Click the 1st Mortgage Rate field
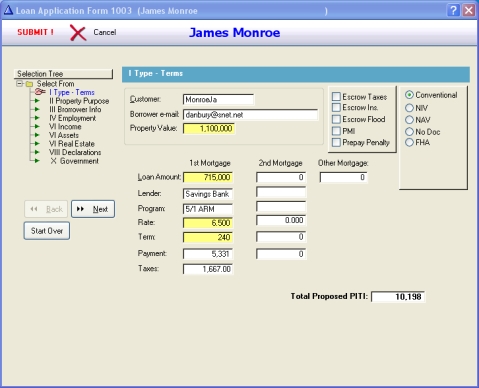 [x=208, y=223]
